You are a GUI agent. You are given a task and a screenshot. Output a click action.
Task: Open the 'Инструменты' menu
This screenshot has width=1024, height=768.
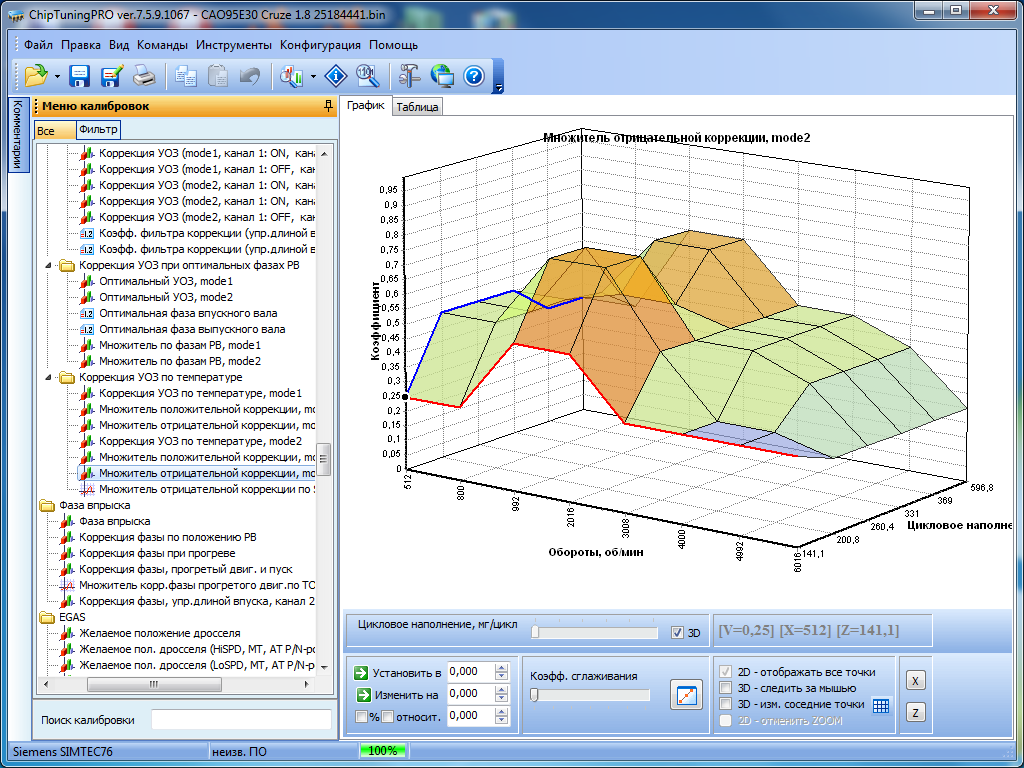point(233,45)
